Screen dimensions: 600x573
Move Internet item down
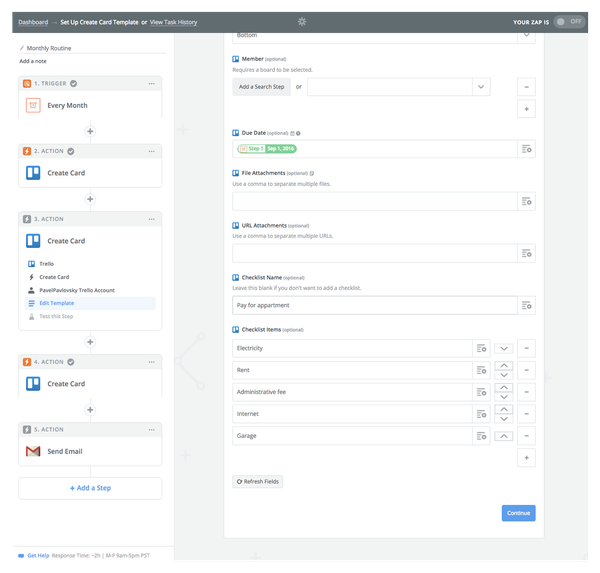coord(504,418)
